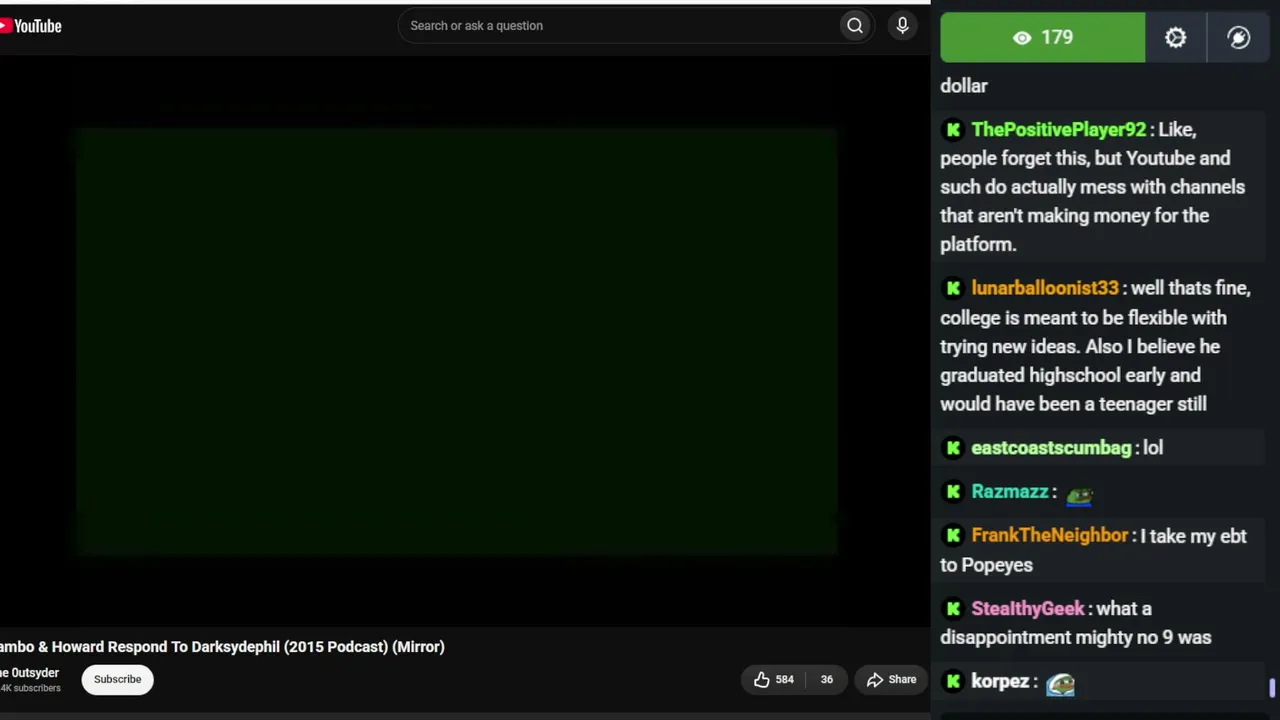Click Kick badge next to eastcoastscumbag
Image resolution: width=1280 pixels, height=720 pixels.
953,448
